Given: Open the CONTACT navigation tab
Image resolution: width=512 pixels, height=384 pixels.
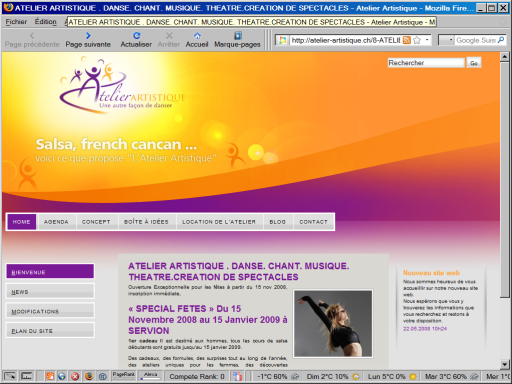Looking at the screenshot, I should pos(313,222).
